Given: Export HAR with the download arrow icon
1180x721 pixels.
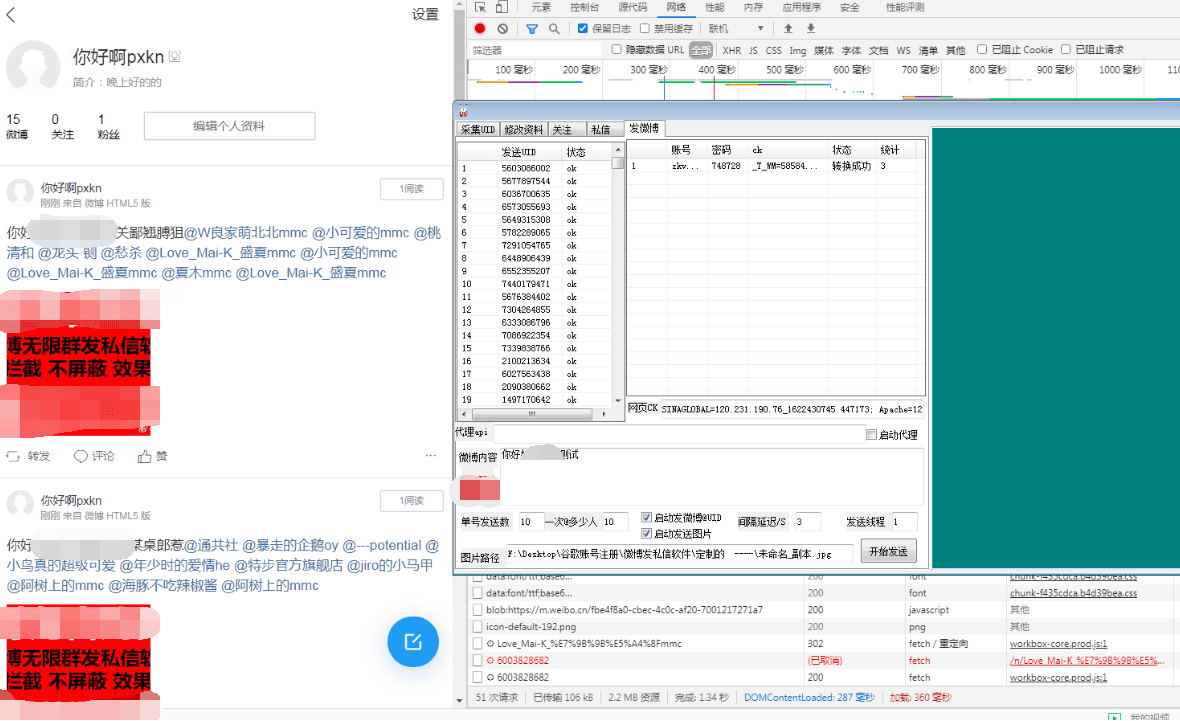Looking at the screenshot, I should click(x=810, y=29).
